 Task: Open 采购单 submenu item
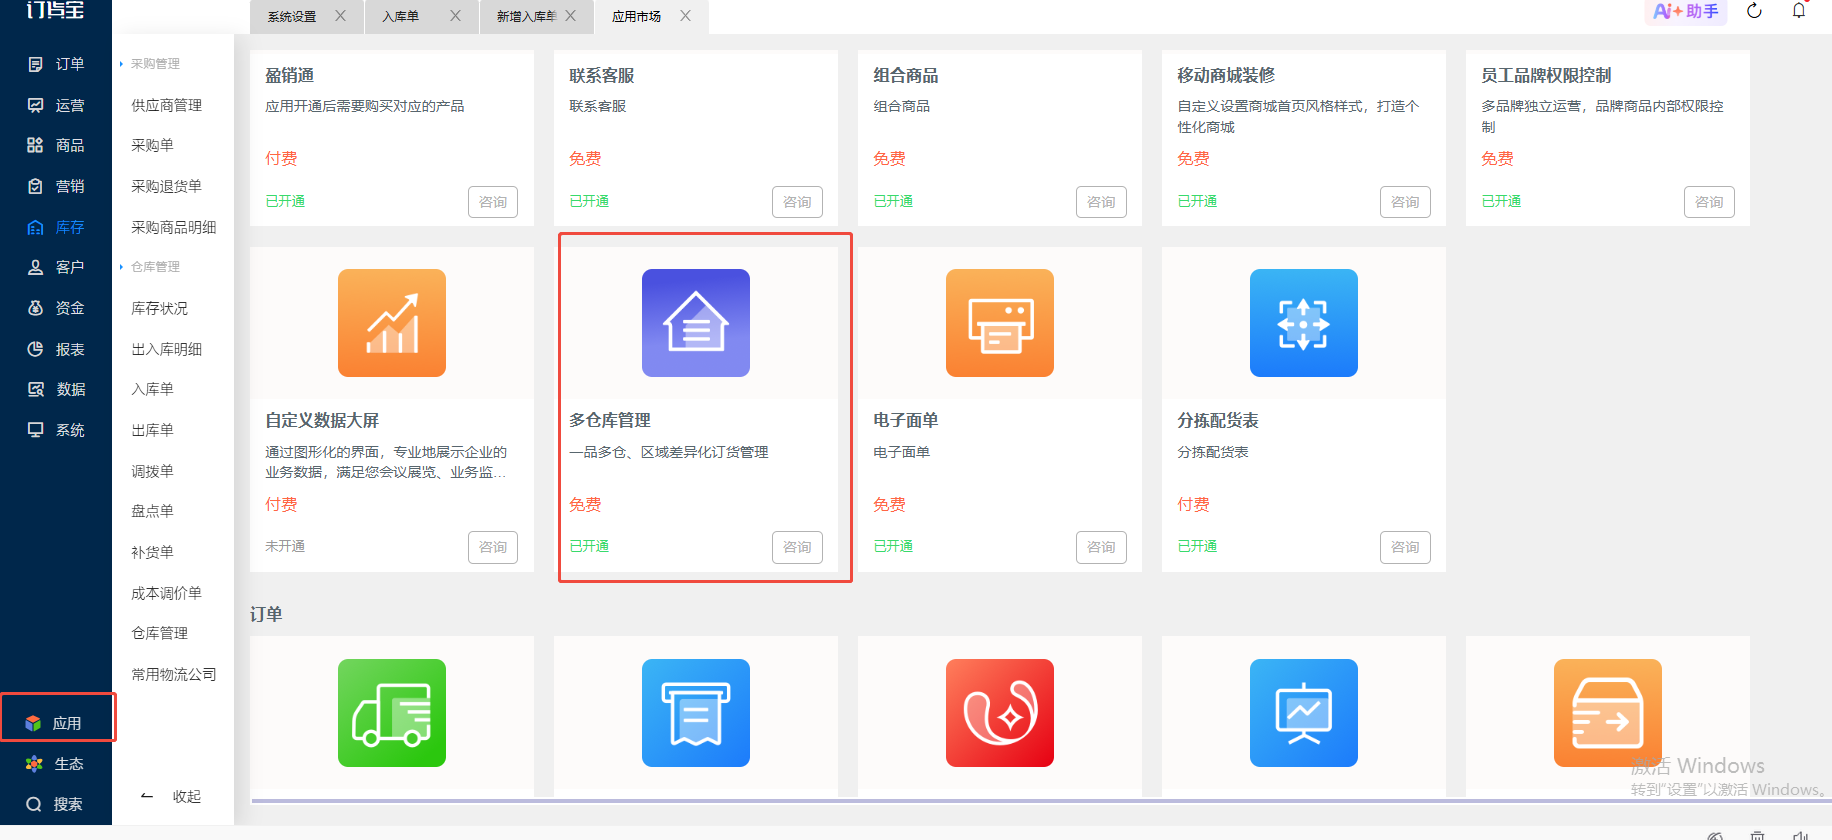click(152, 145)
